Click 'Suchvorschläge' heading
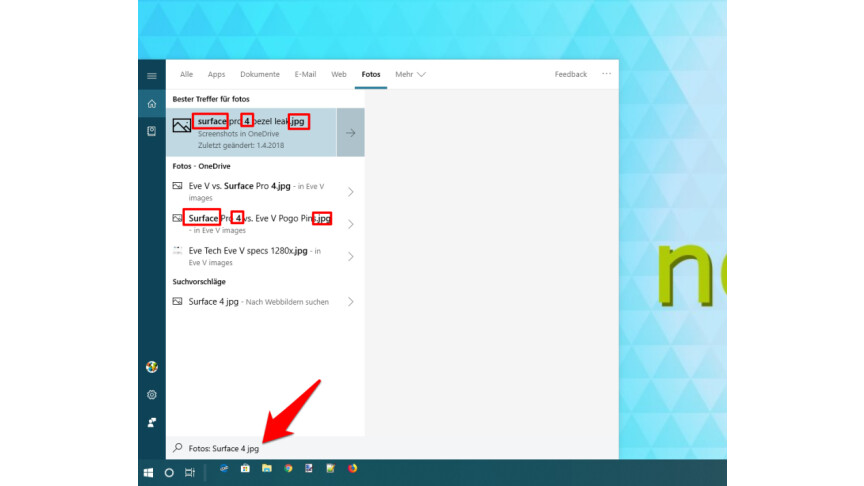This screenshot has height=486, width=864. [199, 282]
